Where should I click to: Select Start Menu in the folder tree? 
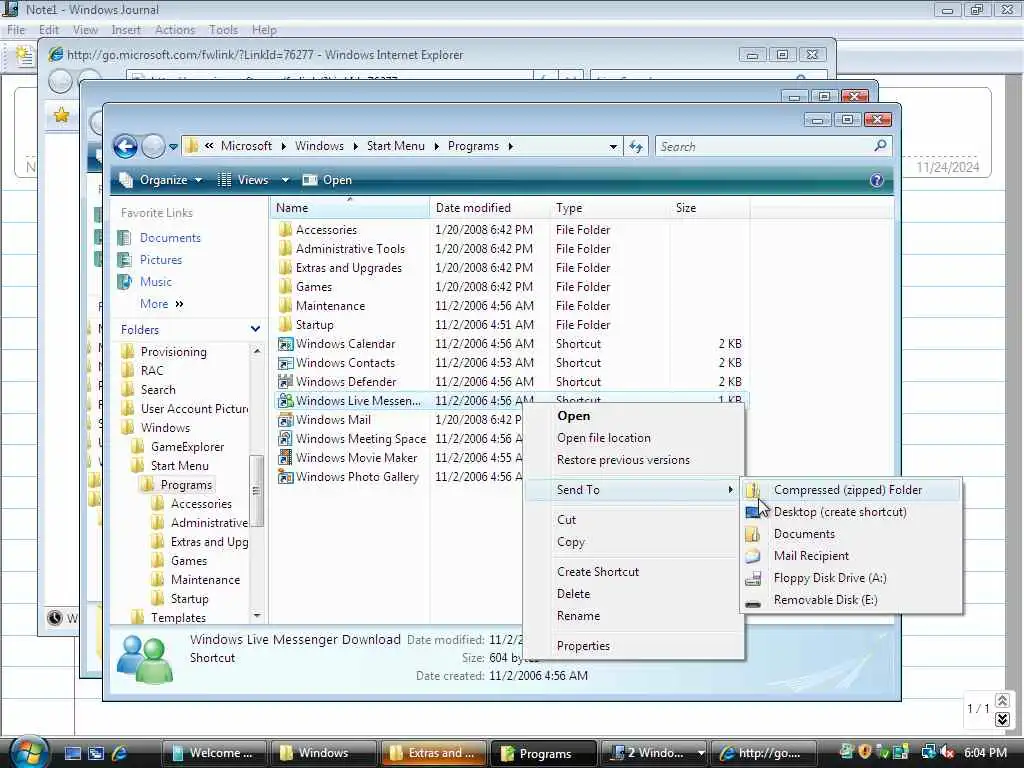click(180, 466)
